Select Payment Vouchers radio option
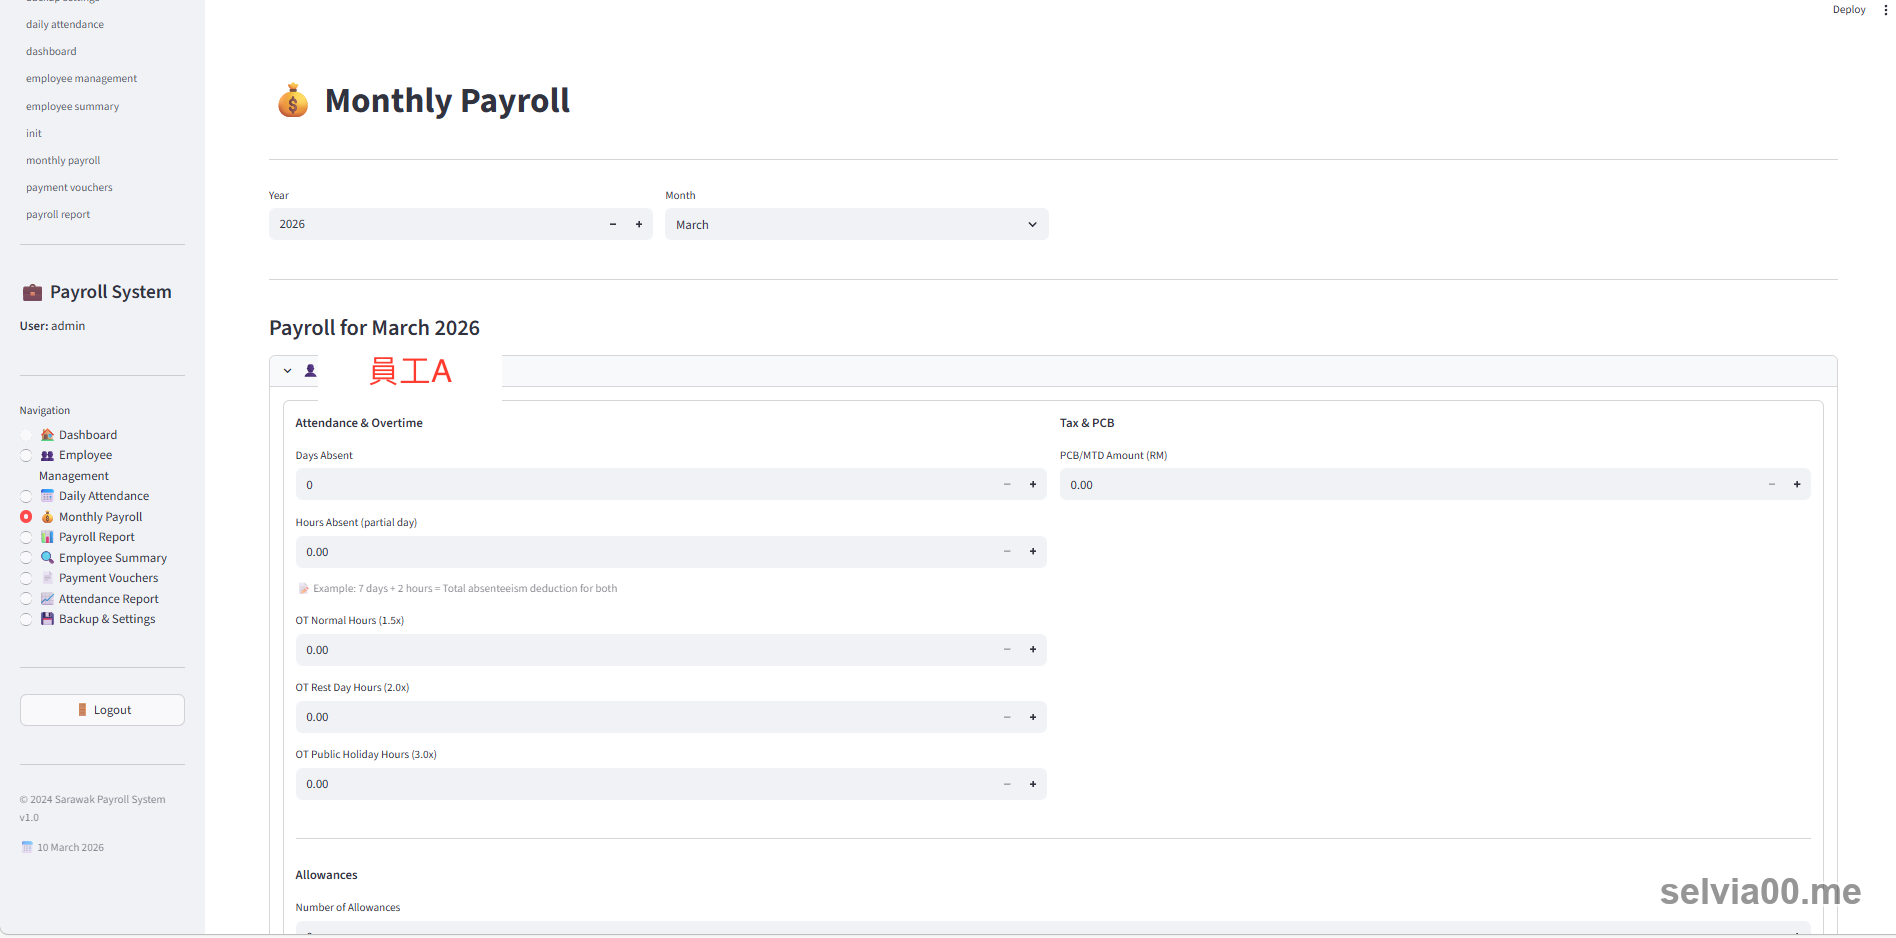The image size is (1896, 938). (26, 579)
